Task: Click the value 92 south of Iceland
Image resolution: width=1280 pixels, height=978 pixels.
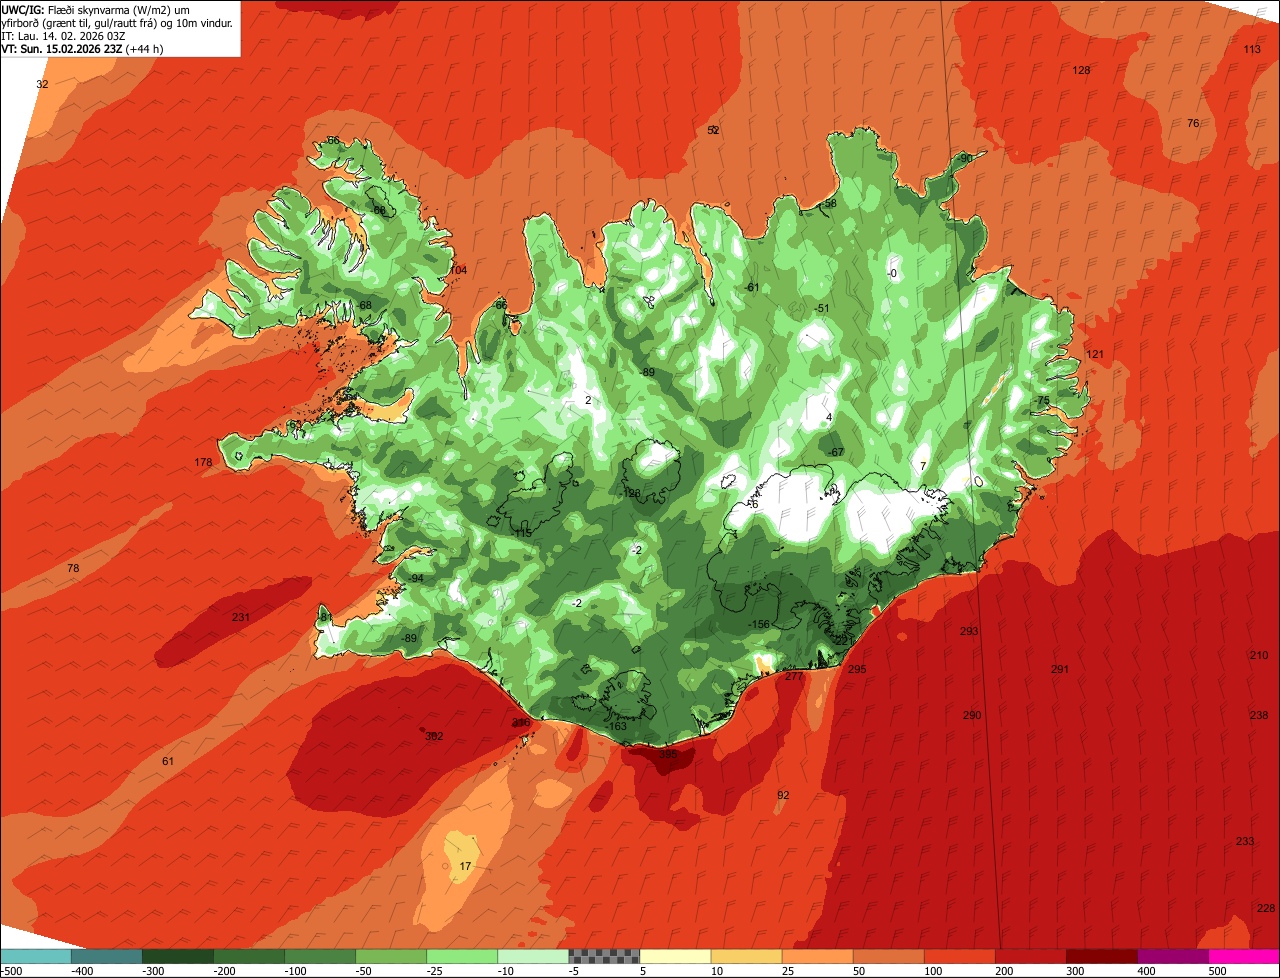Action: tap(783, 795)
